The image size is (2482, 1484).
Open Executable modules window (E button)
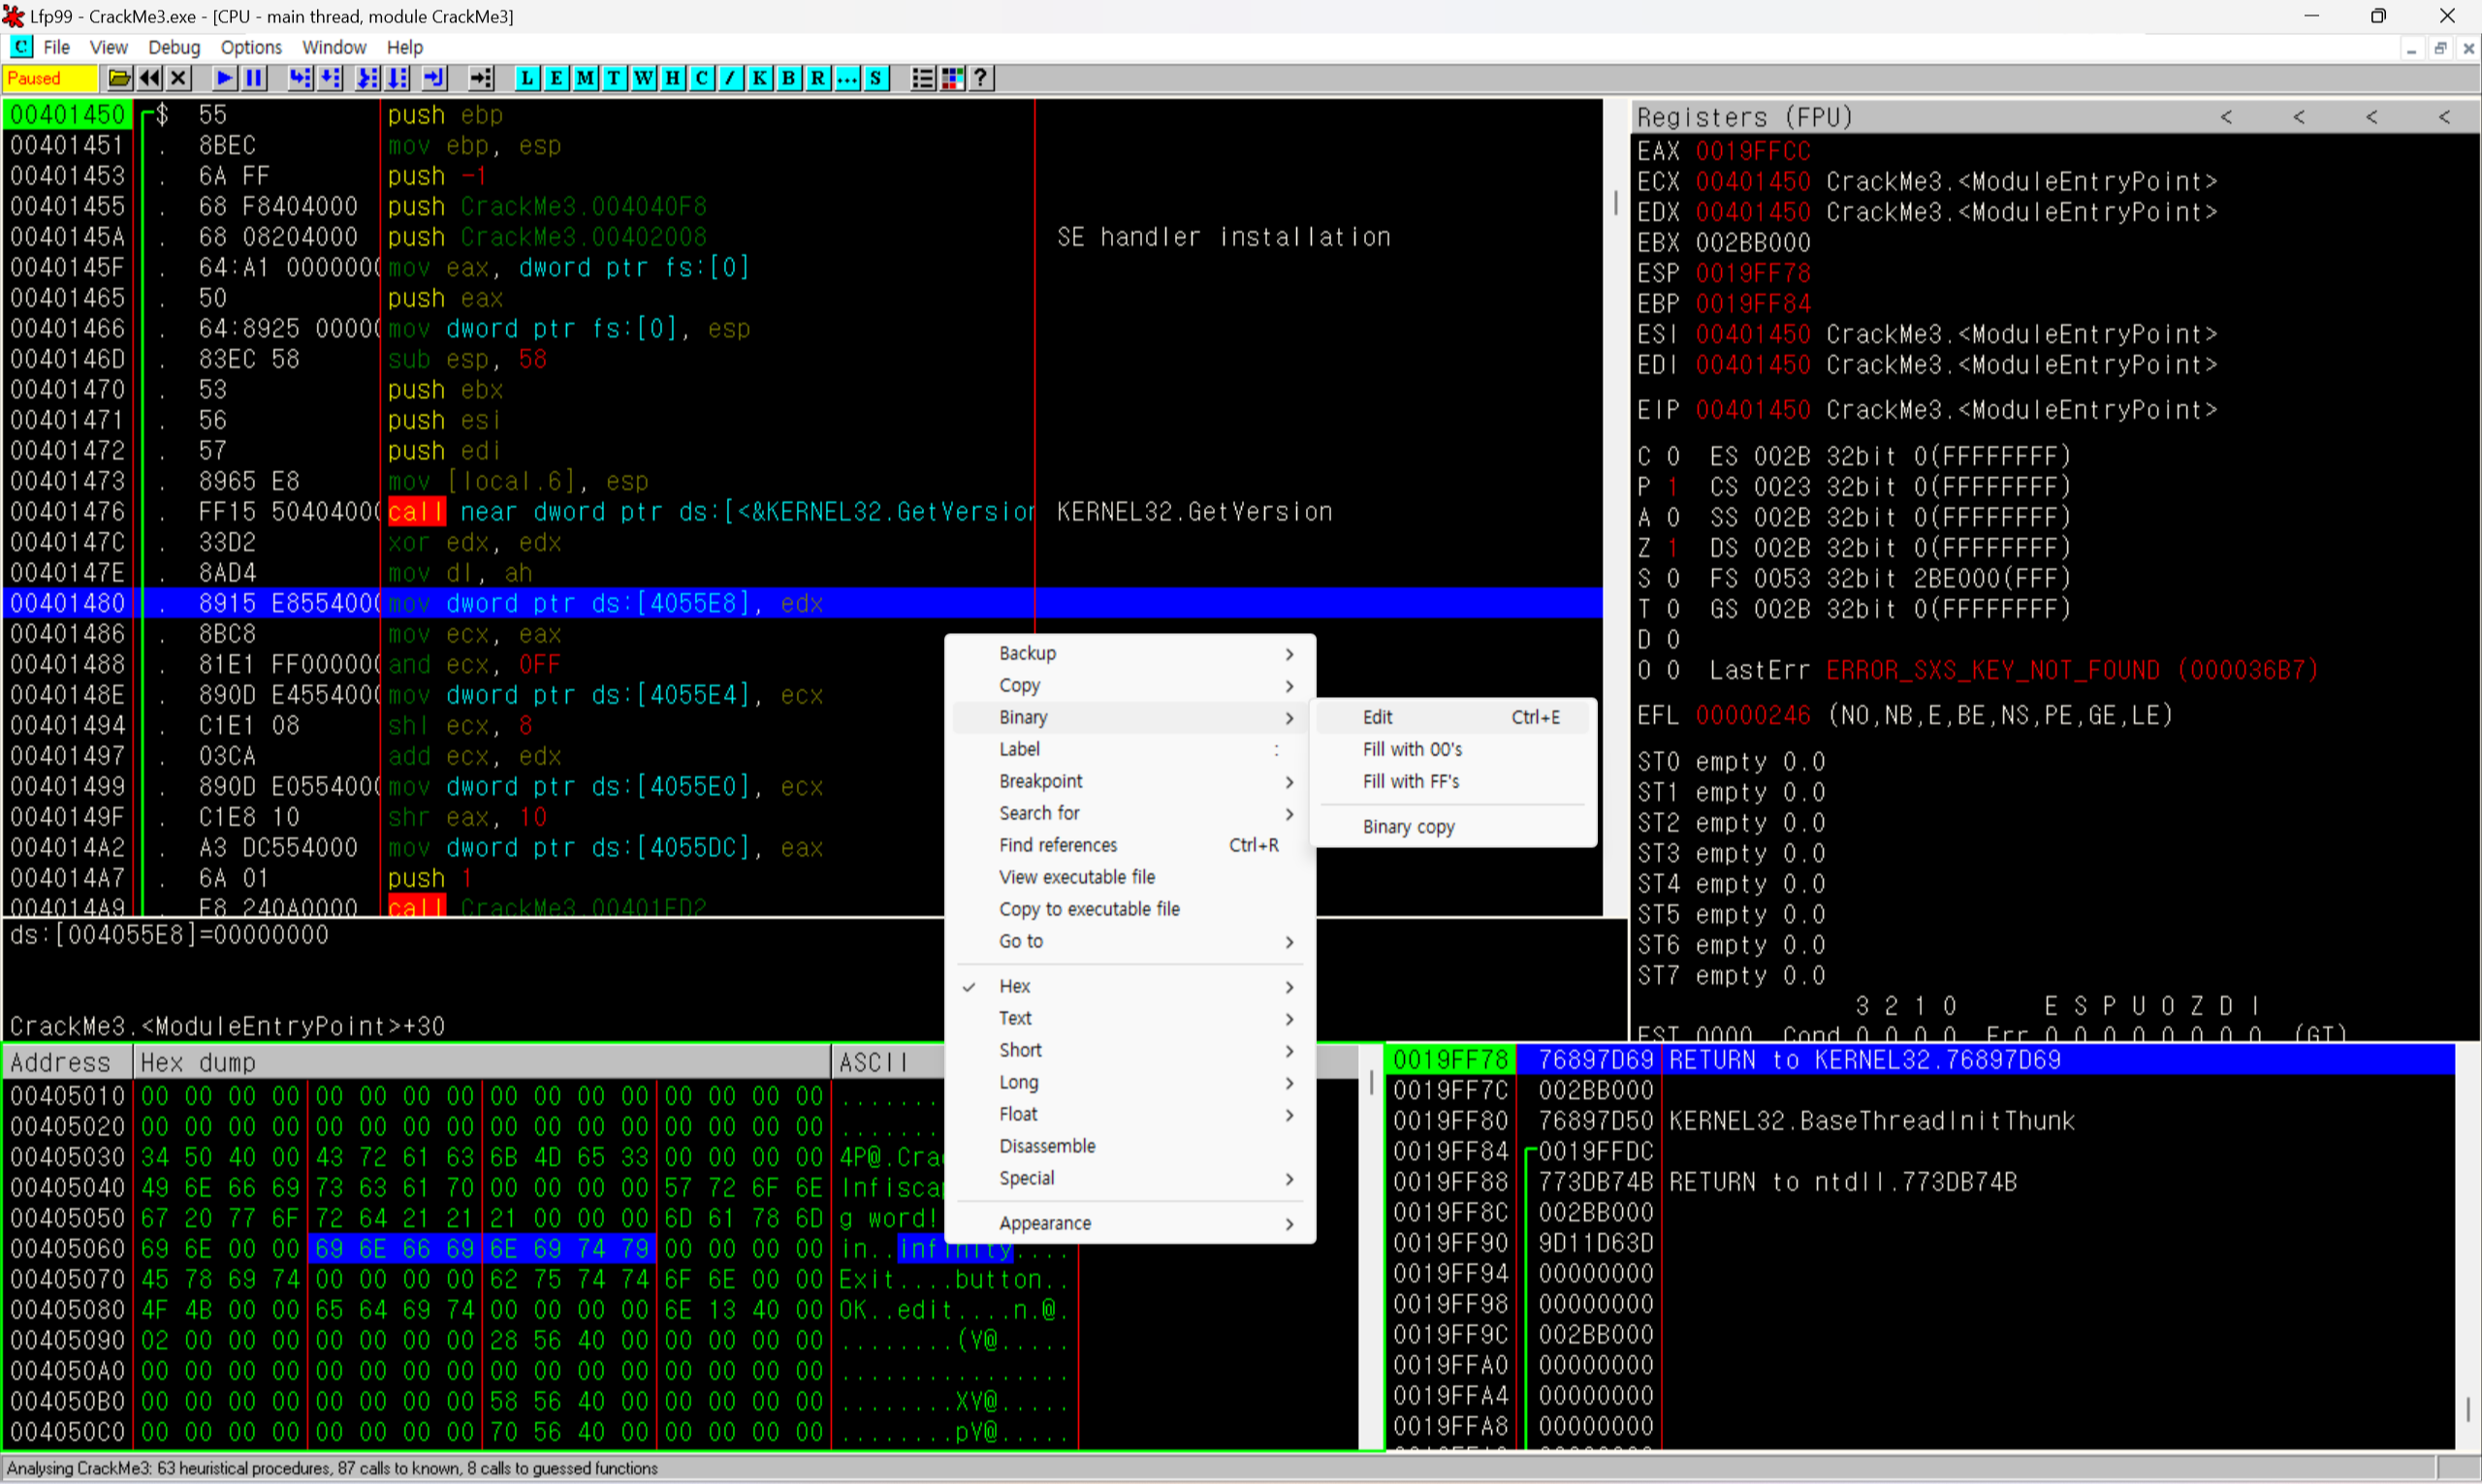(556, 78)
